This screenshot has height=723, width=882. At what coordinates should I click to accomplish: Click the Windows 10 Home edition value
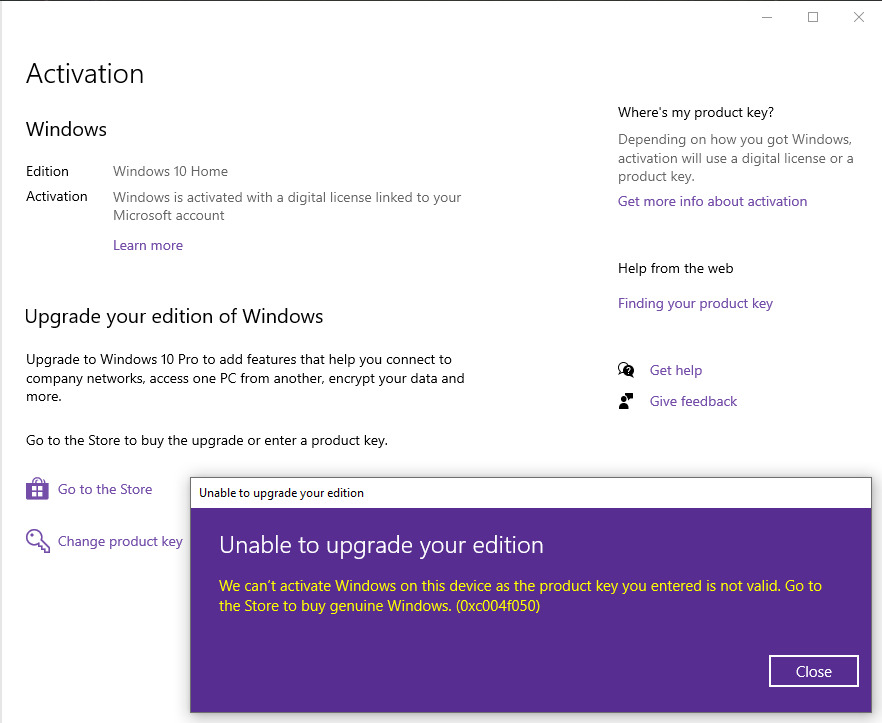pyautogui.click(x=170, y=171)
